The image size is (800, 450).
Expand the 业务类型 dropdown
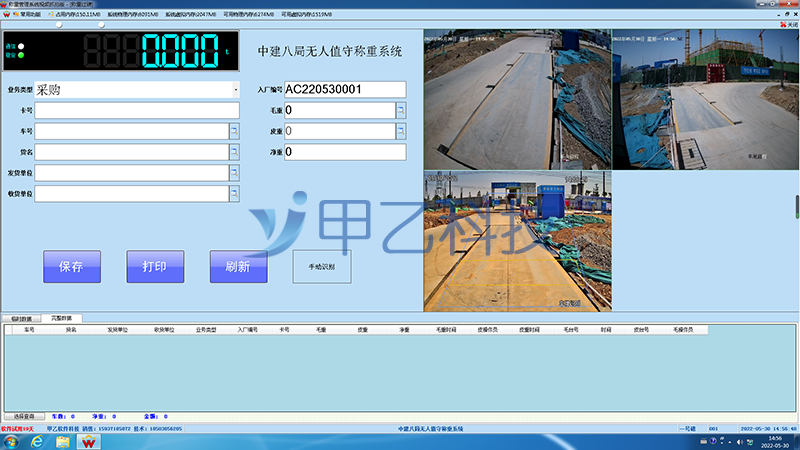click(x=236, y=90)
